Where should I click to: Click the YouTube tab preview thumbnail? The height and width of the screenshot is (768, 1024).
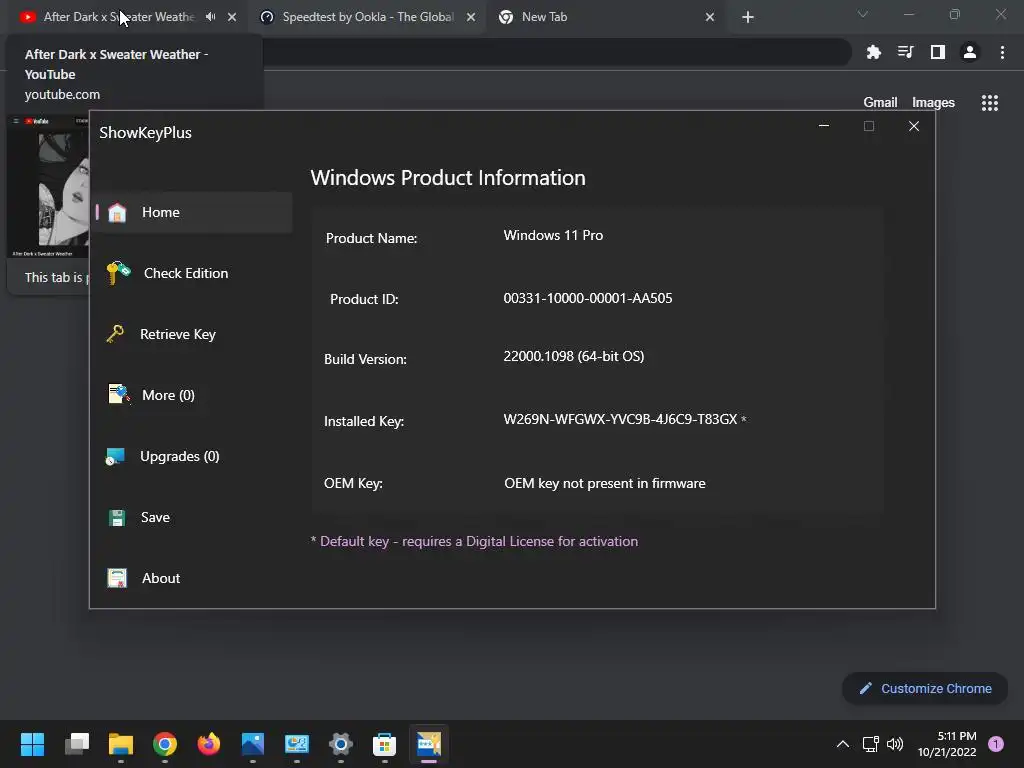tap(48, 186)
